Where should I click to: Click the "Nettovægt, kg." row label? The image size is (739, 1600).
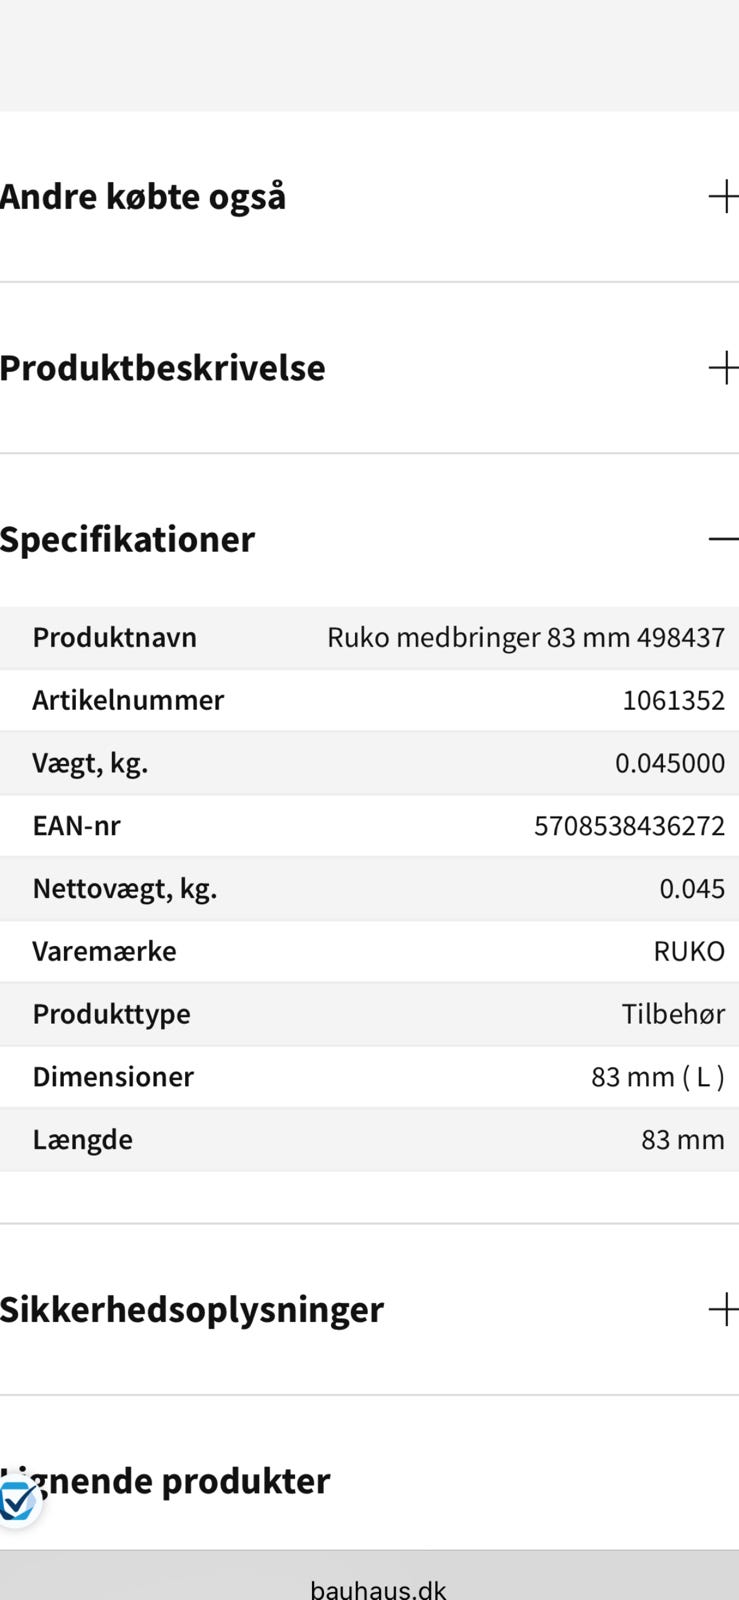tap(125, 889)
